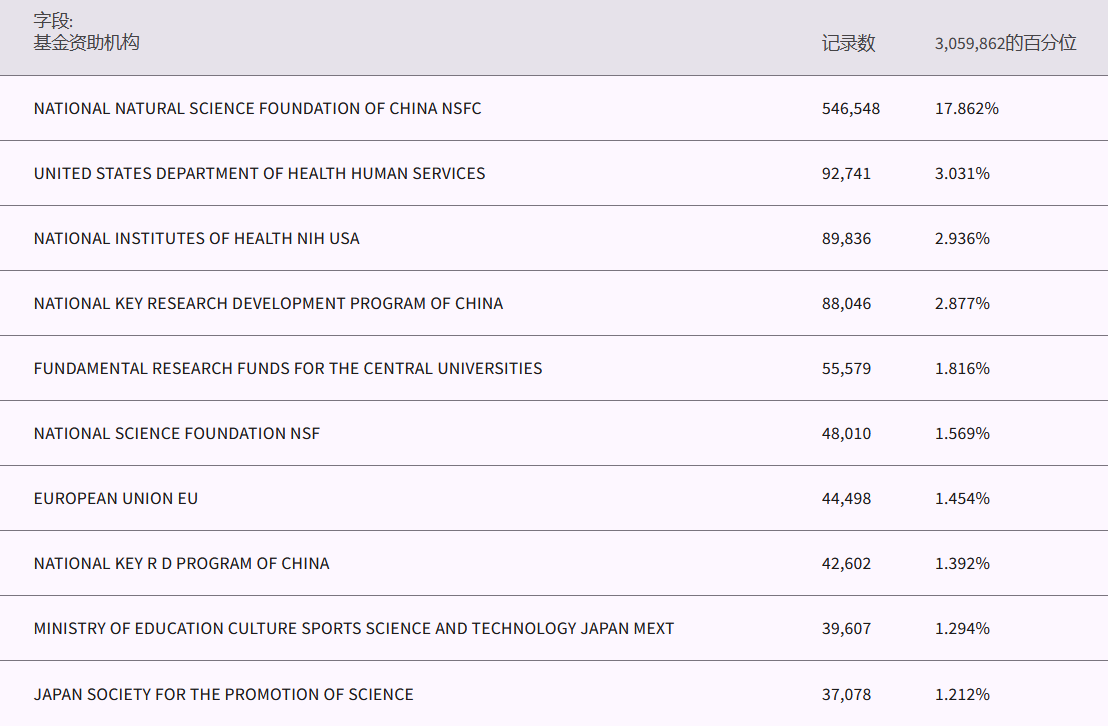Open Japan Society for Promotion of Science
1108x726 pixels.
tap(223, 694)
